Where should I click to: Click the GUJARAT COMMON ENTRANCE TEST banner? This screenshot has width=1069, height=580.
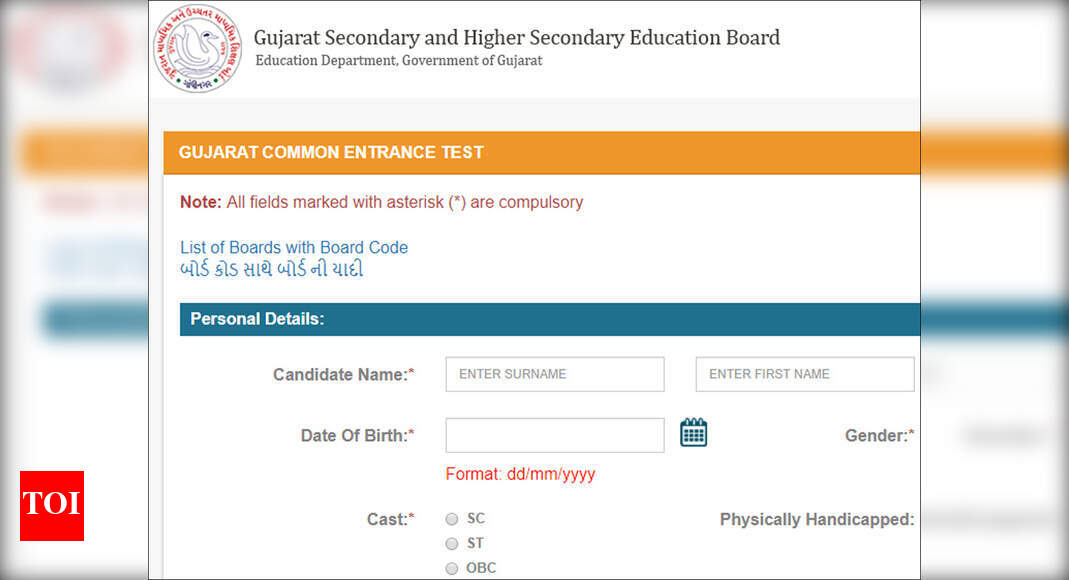point(331,152)
